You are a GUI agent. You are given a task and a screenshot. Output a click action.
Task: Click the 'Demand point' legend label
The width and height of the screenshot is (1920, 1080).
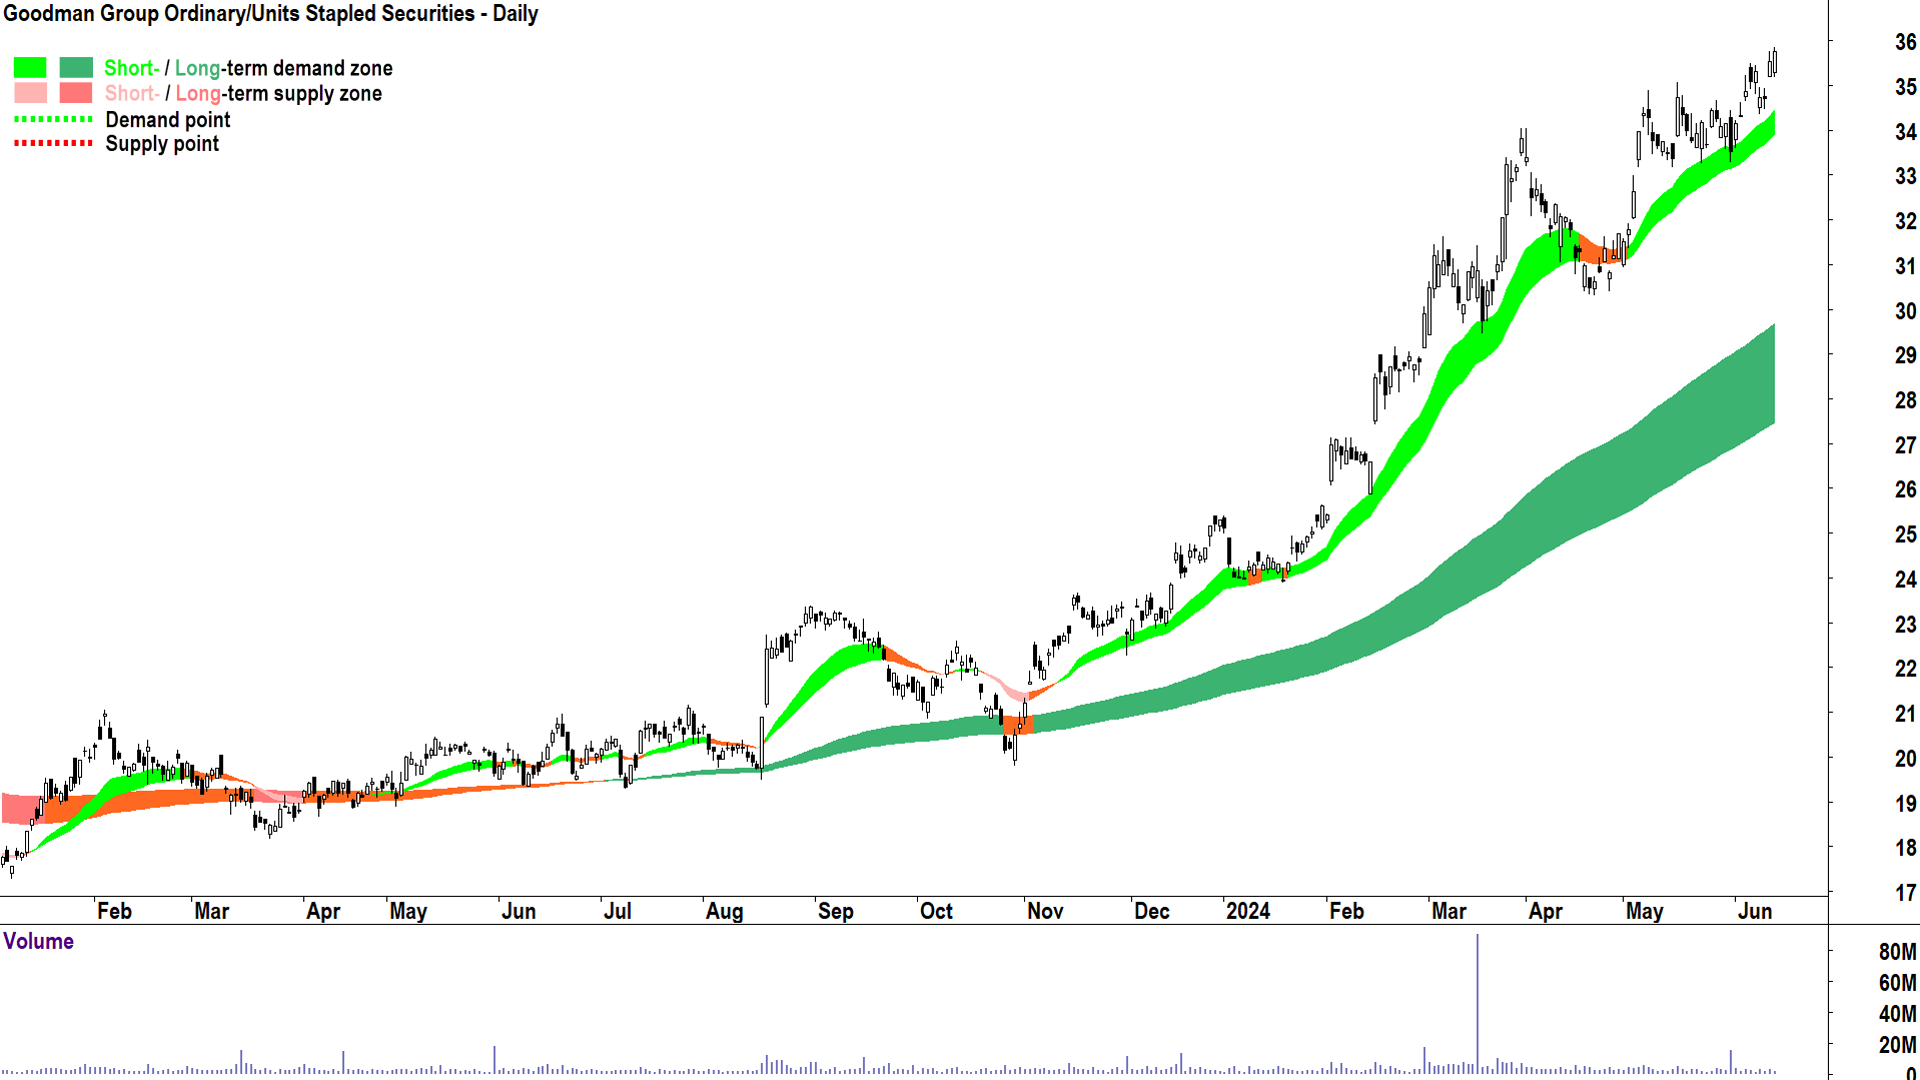coord(168,119)
